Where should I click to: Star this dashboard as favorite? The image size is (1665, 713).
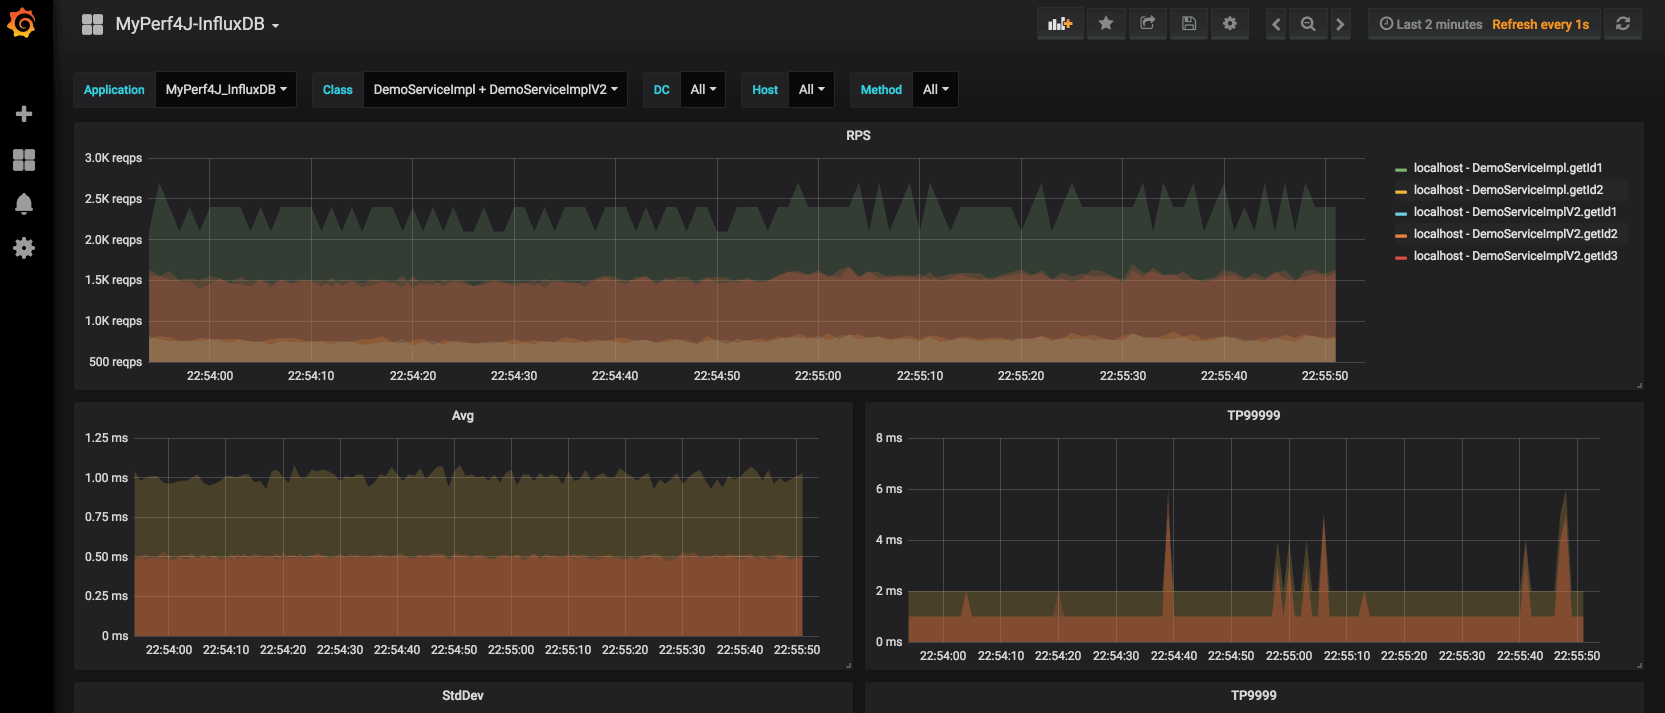coord(1106,24)
